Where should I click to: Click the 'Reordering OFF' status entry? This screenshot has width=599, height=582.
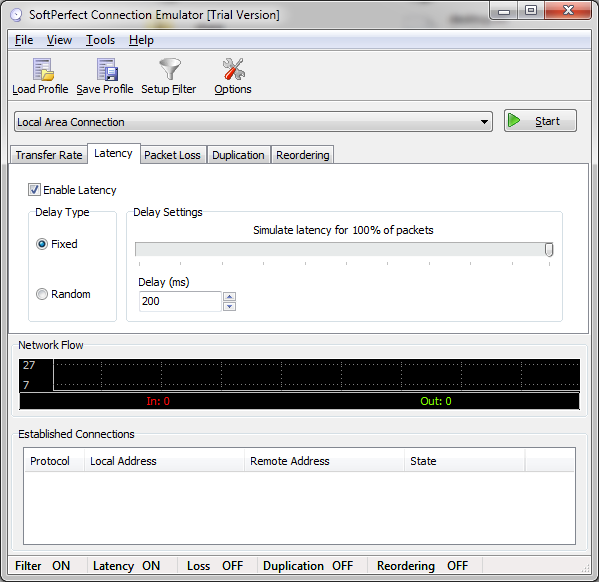[x=423, y=566]
